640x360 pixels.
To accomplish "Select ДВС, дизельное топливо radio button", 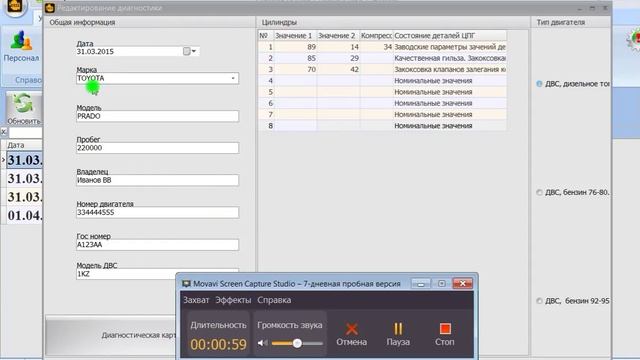I will point(539,84).
